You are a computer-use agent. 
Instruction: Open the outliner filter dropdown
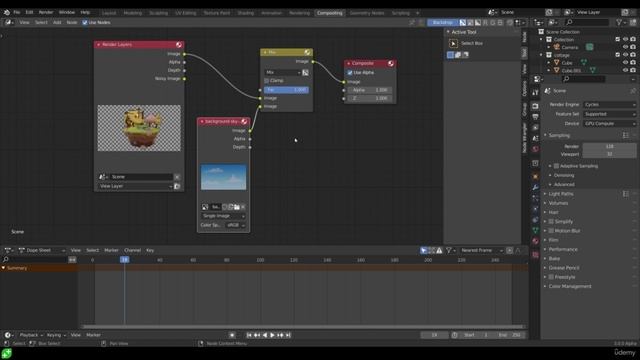(x=620, y=22)
